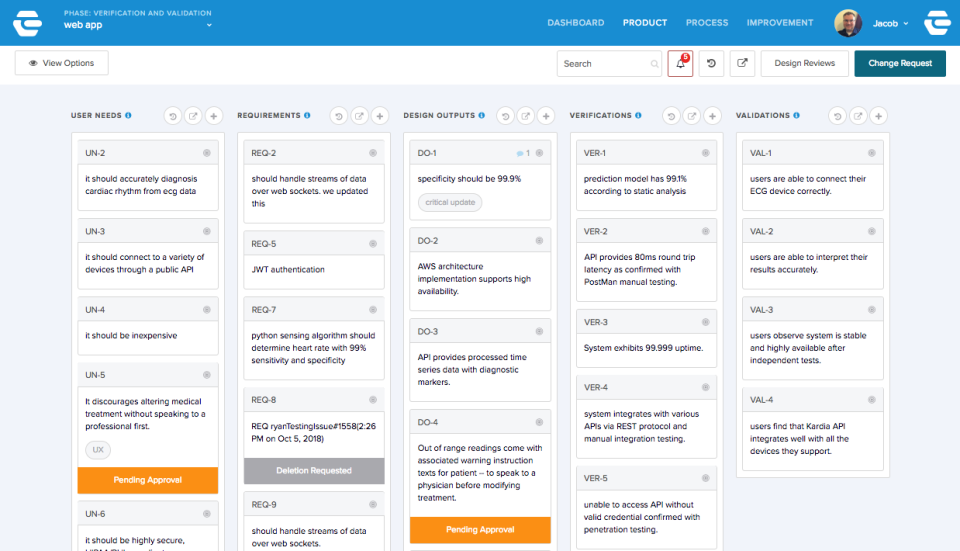
Task: Click Deletion Requested on REQ-8
Action: (313, 471)
